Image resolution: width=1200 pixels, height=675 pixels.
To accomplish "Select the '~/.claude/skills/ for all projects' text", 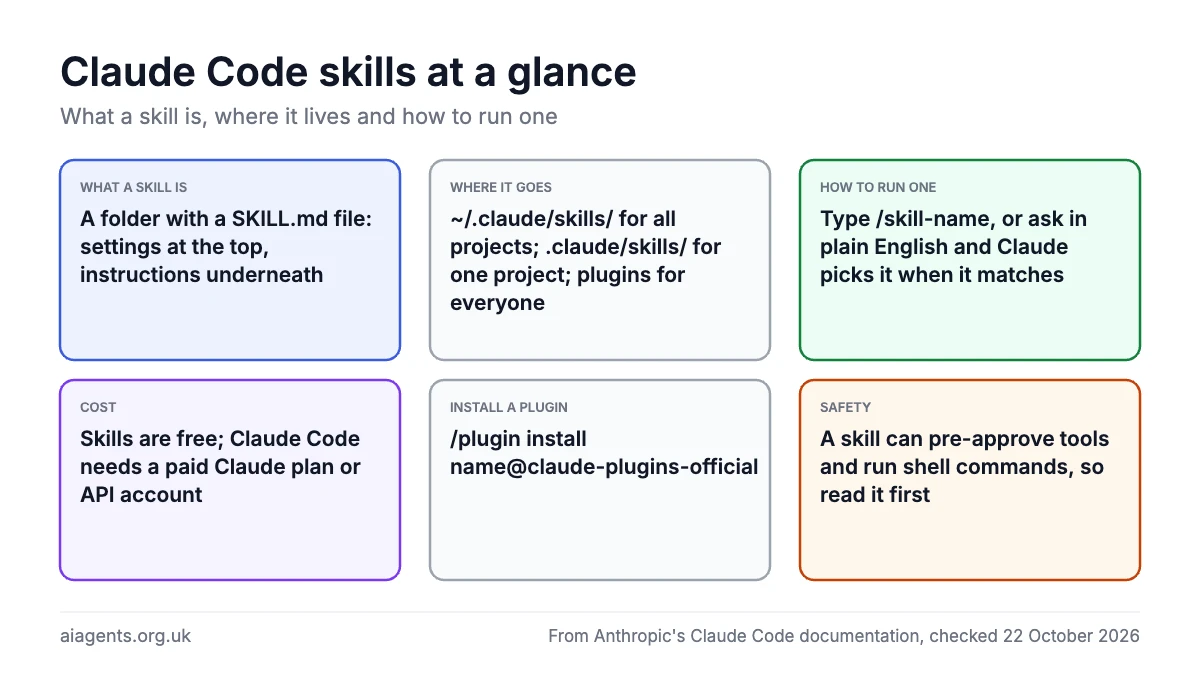I will pos(586,260).
